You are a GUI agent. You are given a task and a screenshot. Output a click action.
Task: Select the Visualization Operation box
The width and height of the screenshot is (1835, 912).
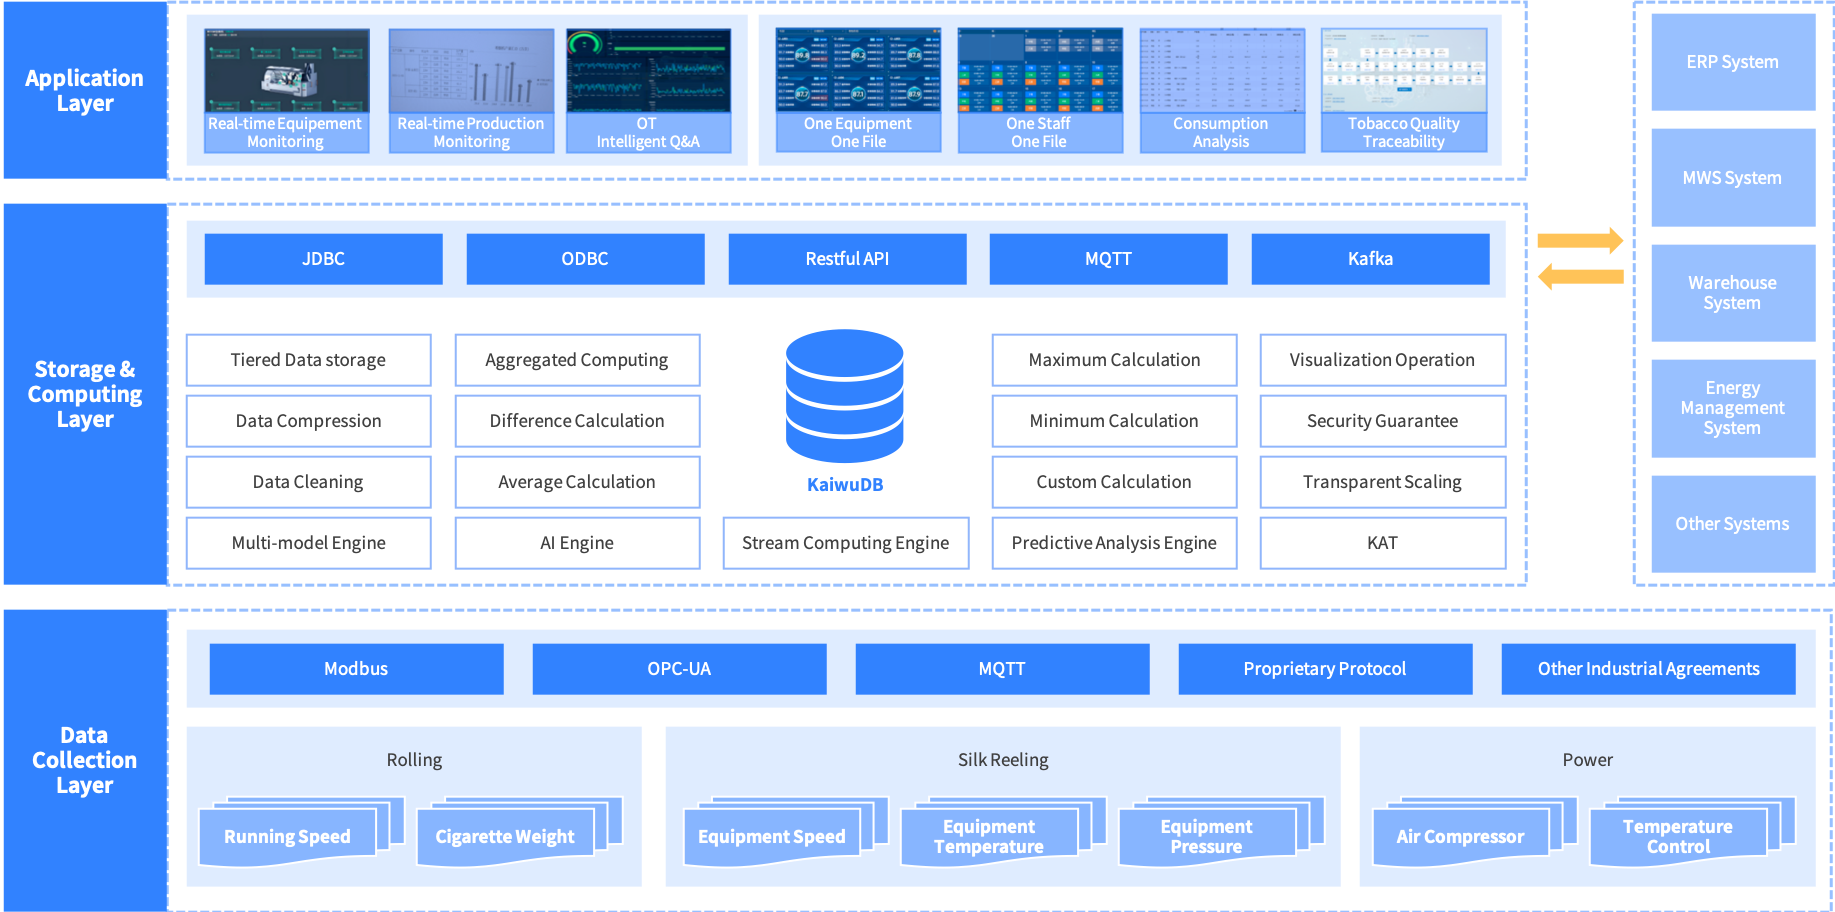[1383, 360]
